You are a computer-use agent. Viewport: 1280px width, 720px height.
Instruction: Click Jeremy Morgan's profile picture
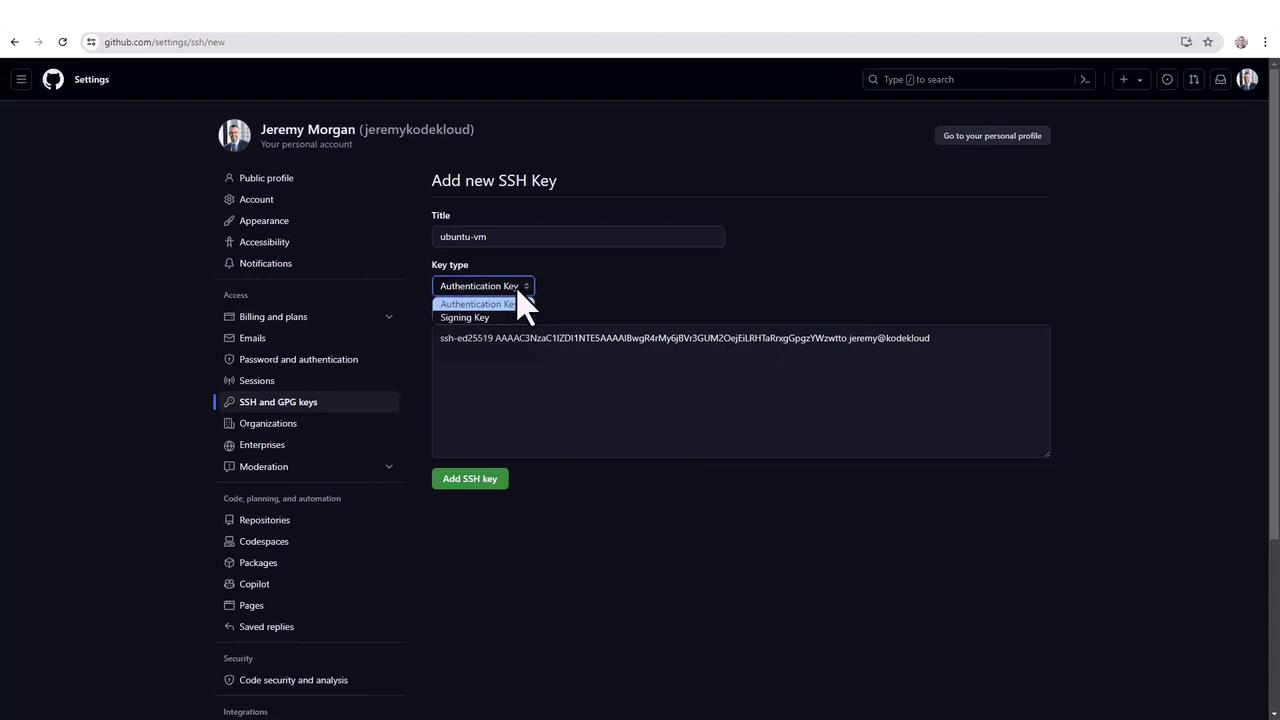(235, 135)
